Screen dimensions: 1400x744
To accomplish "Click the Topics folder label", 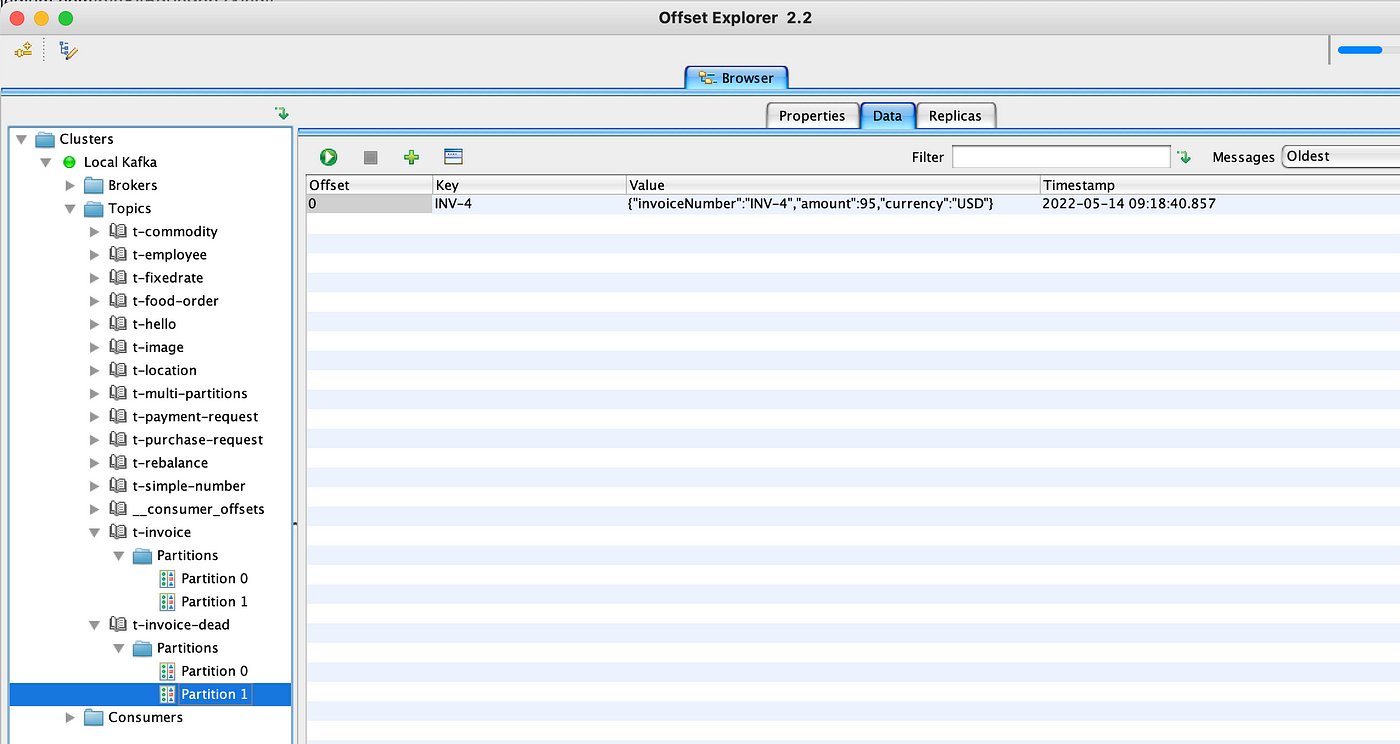I will 130,208.
